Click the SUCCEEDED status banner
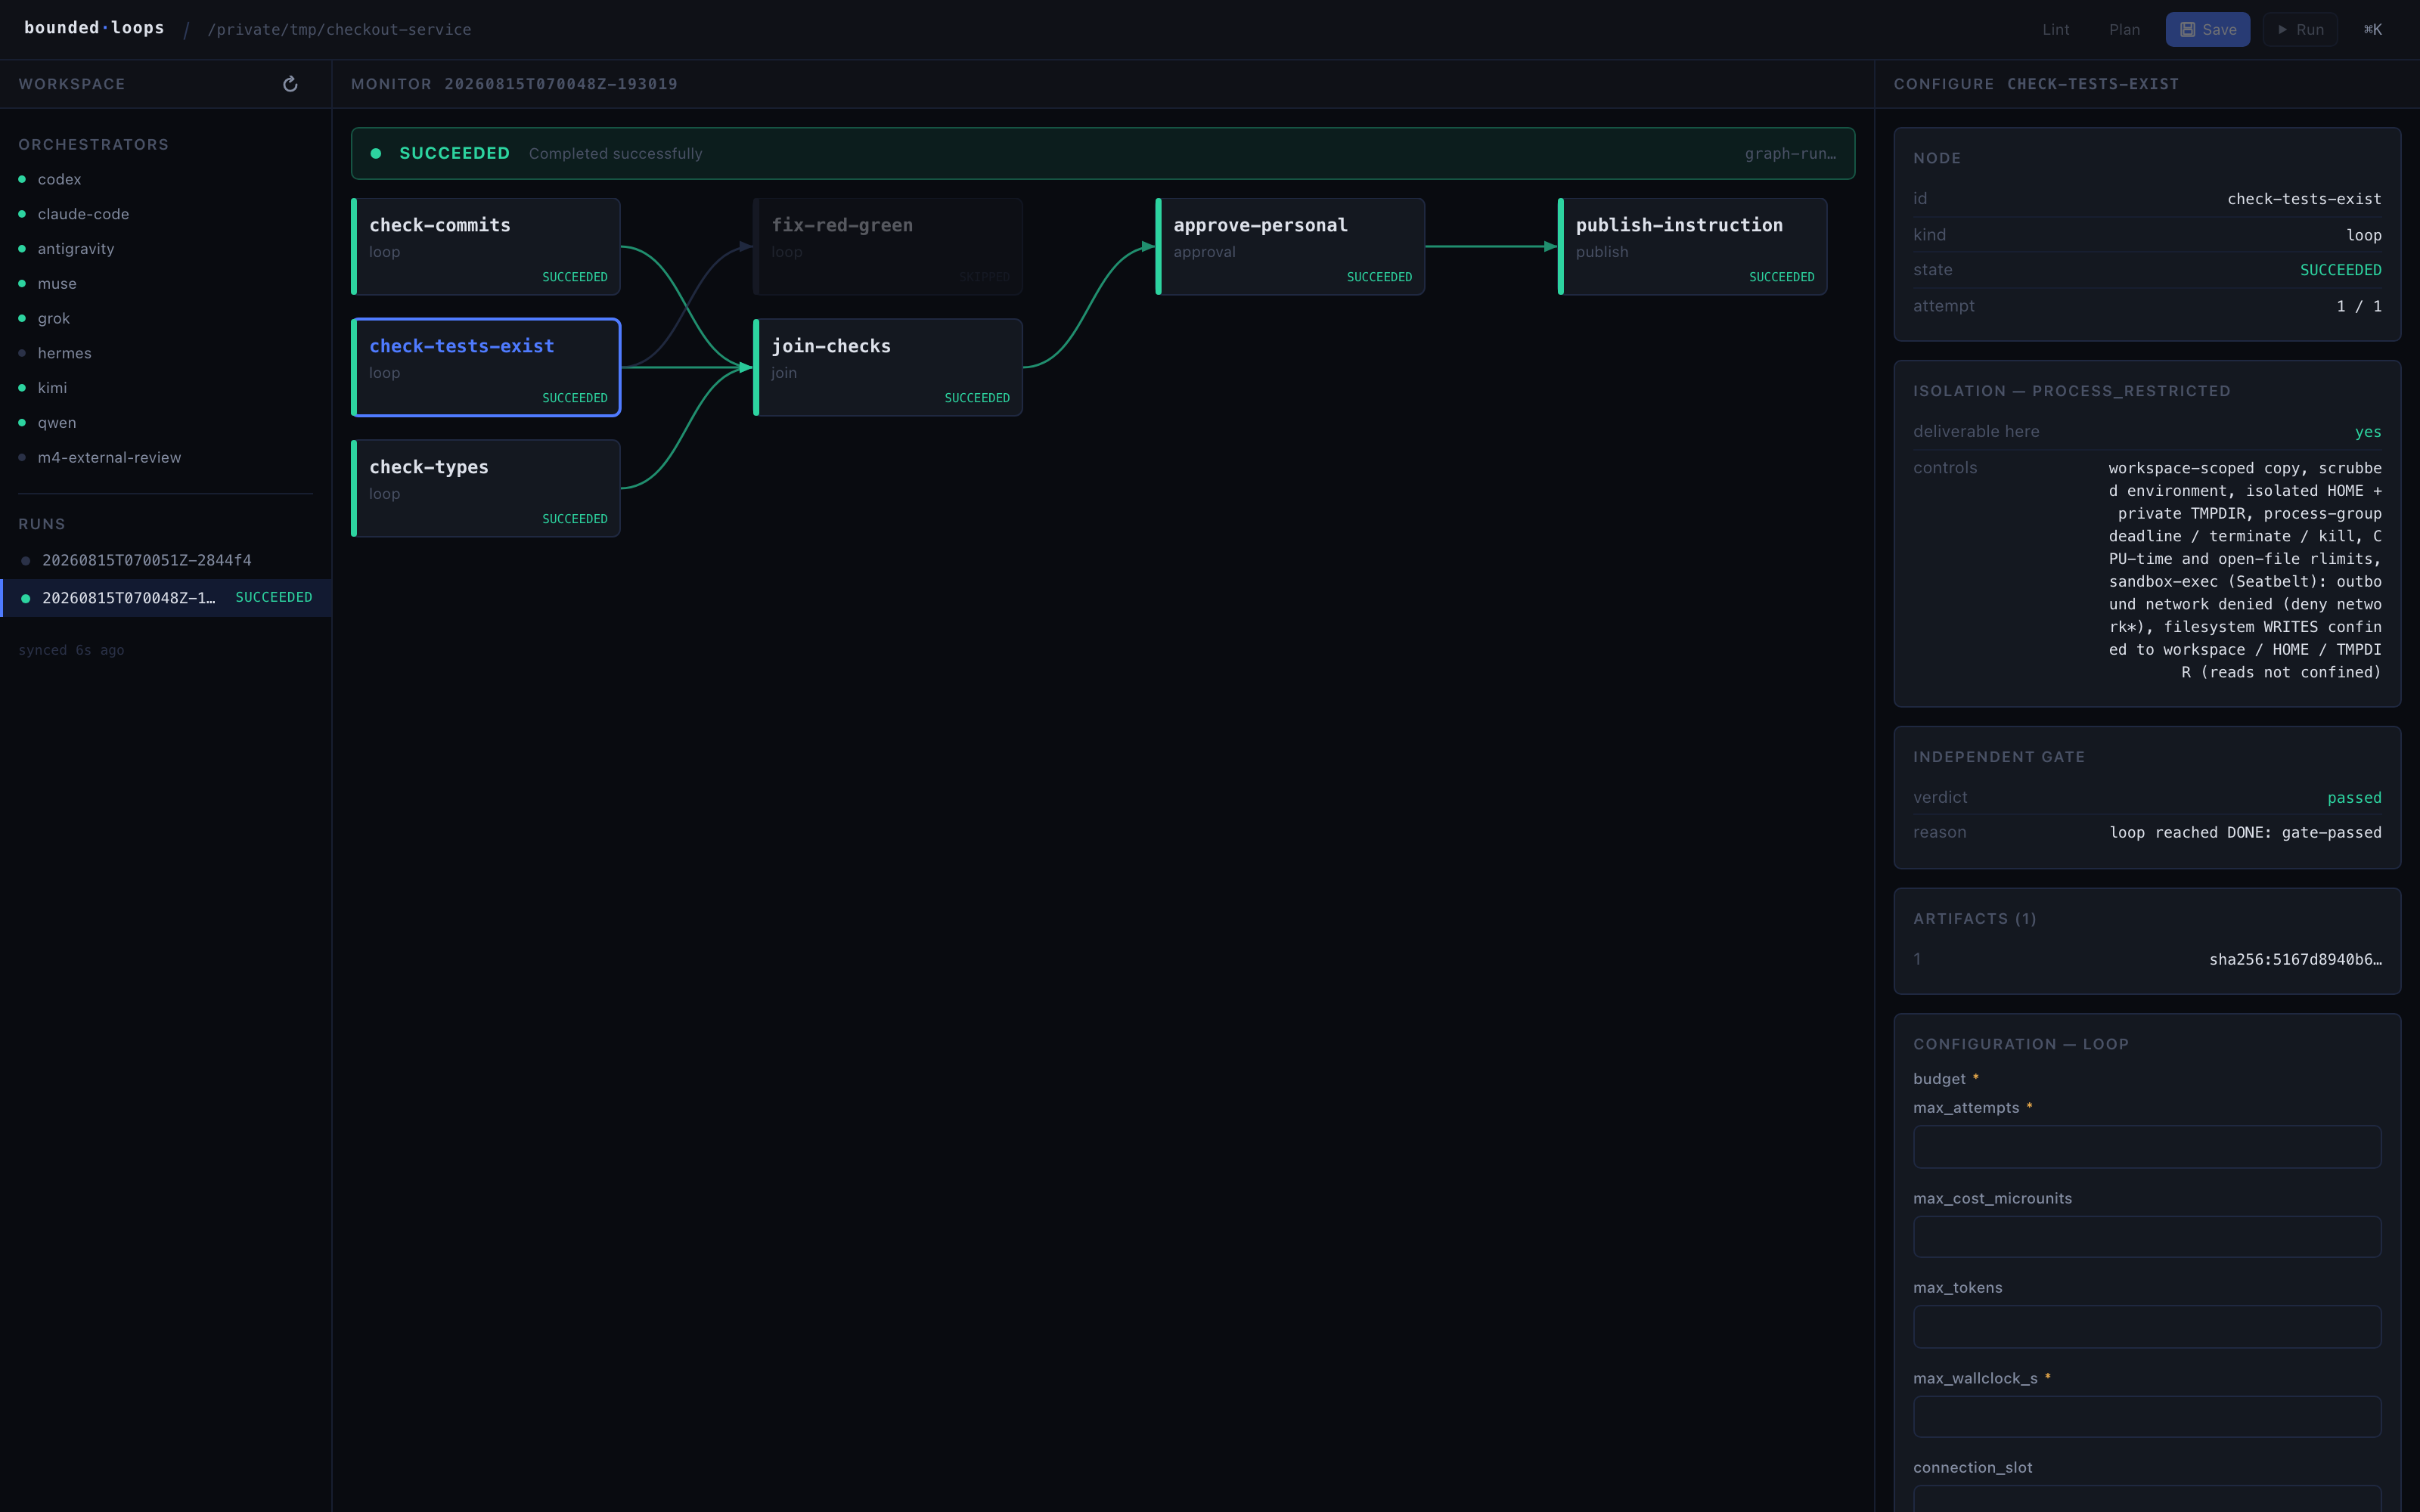The width and height of the screenshot is (2420, 1512). (1103, 153)
